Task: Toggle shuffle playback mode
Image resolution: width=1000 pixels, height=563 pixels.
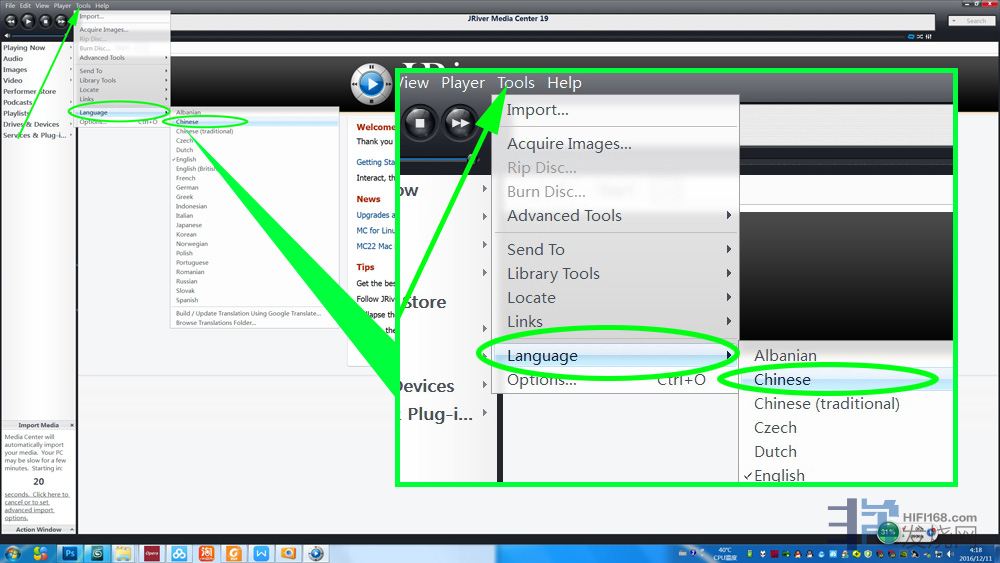Action: [x=921, y=37]
